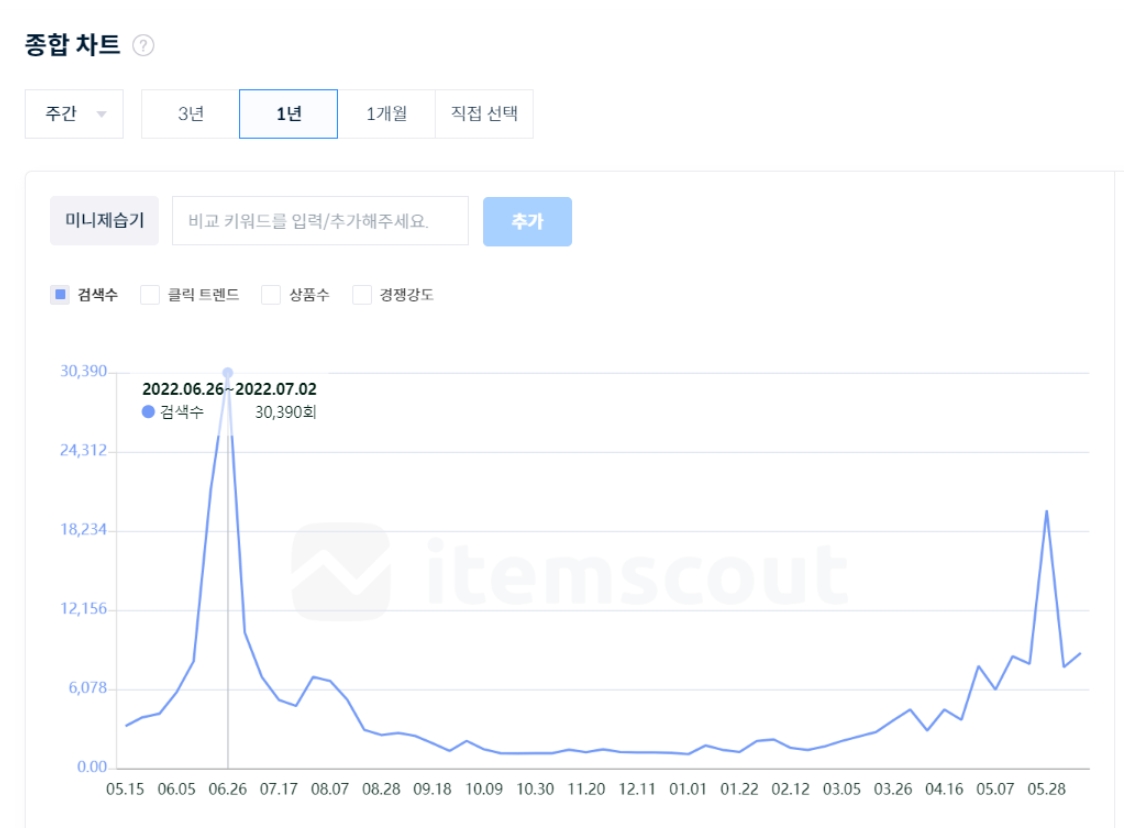Open 직접 선택 custom date range

tap(484, 114)
